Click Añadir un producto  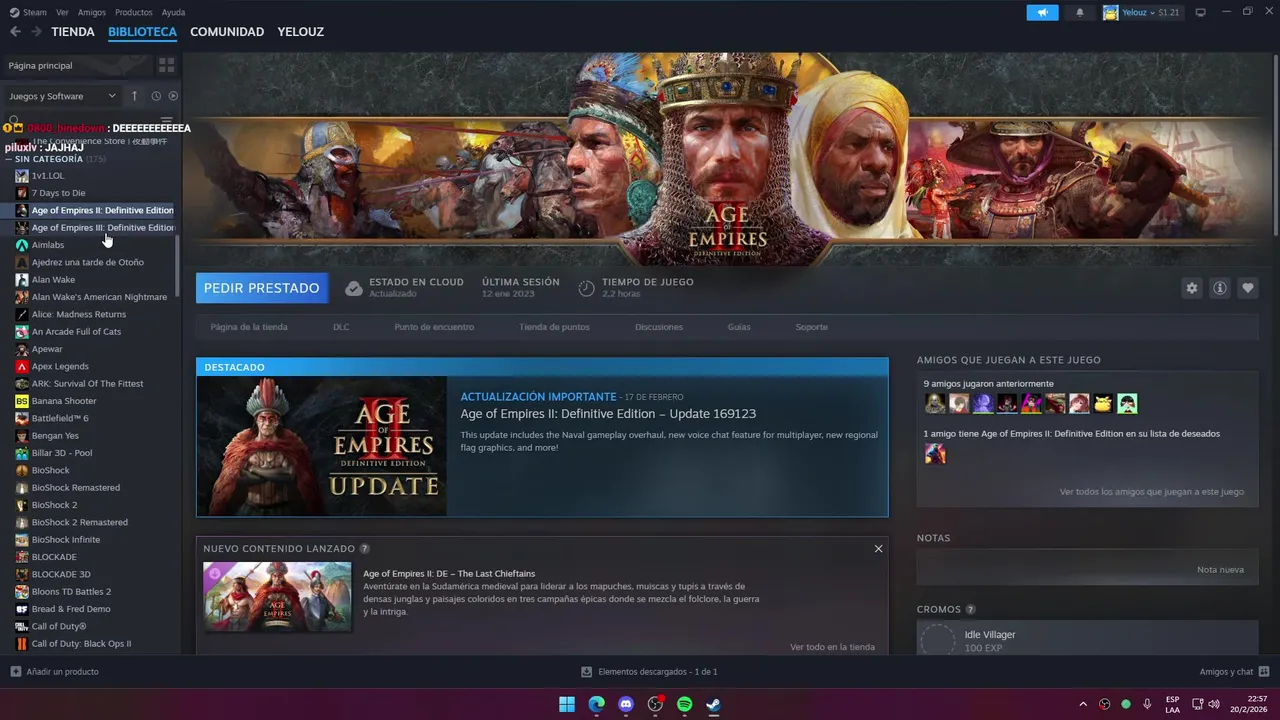(x=54, y=672)
